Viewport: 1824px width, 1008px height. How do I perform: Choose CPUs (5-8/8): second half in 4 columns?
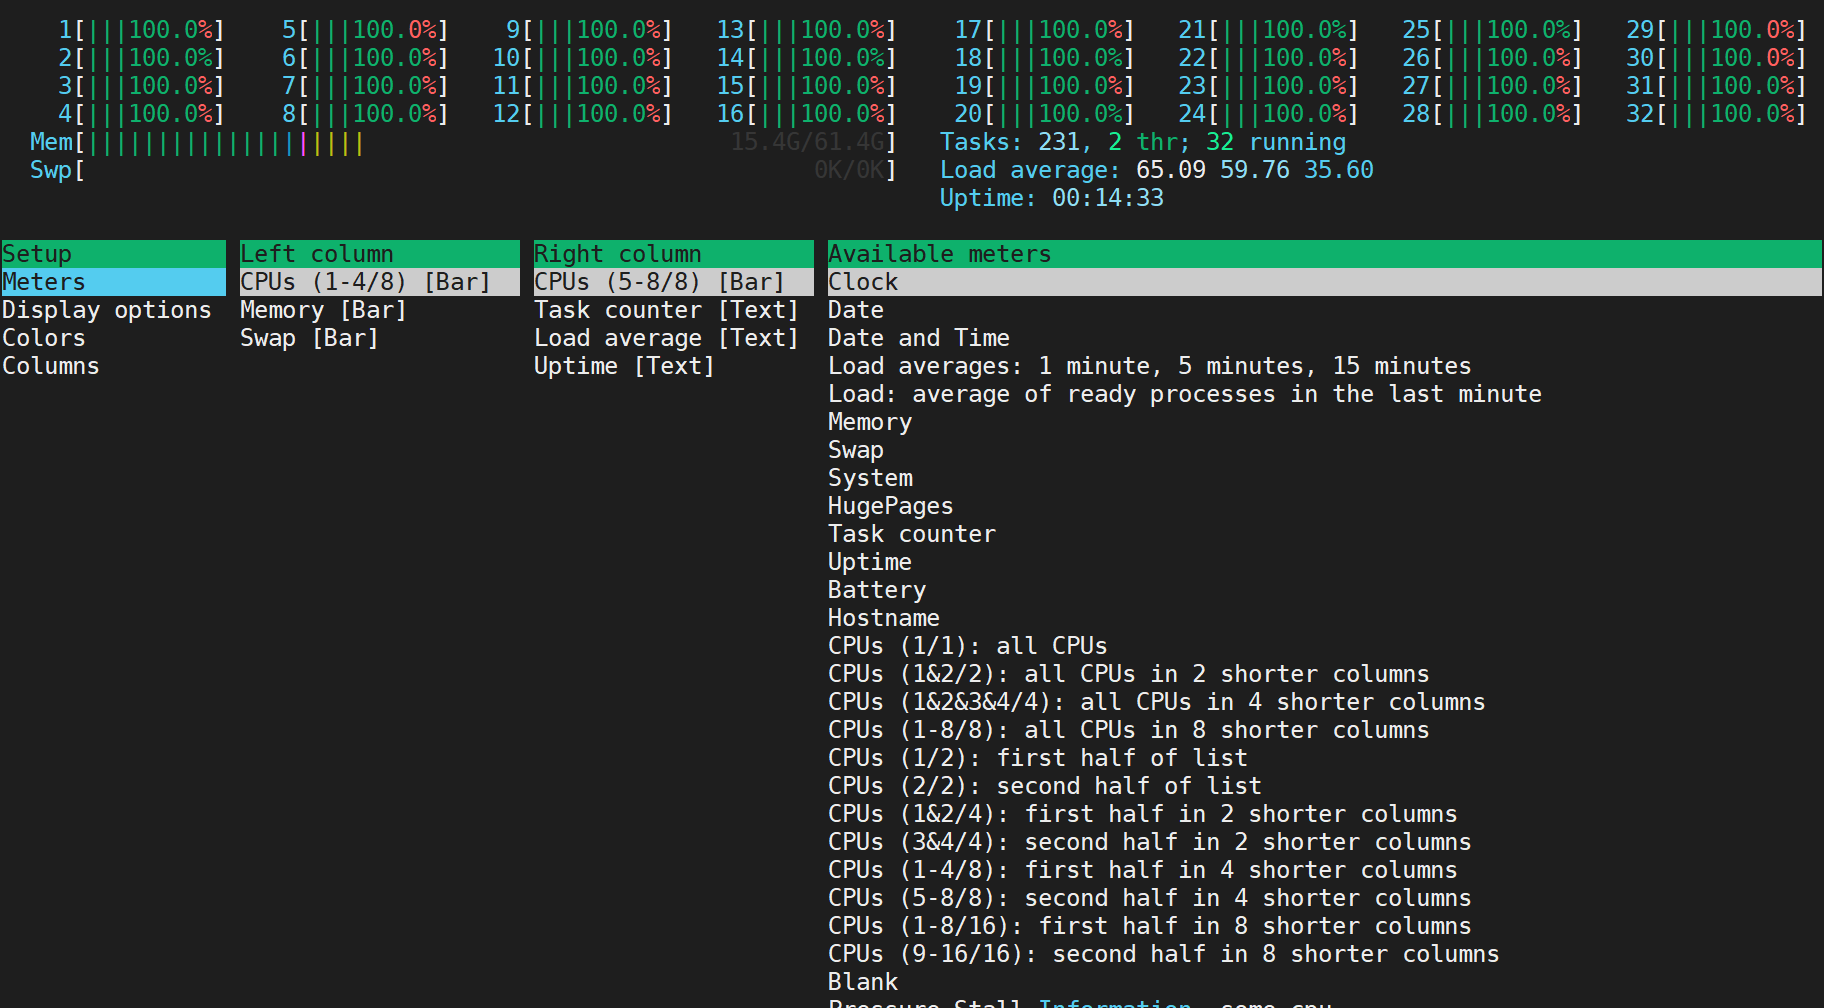click(1150, 898)
